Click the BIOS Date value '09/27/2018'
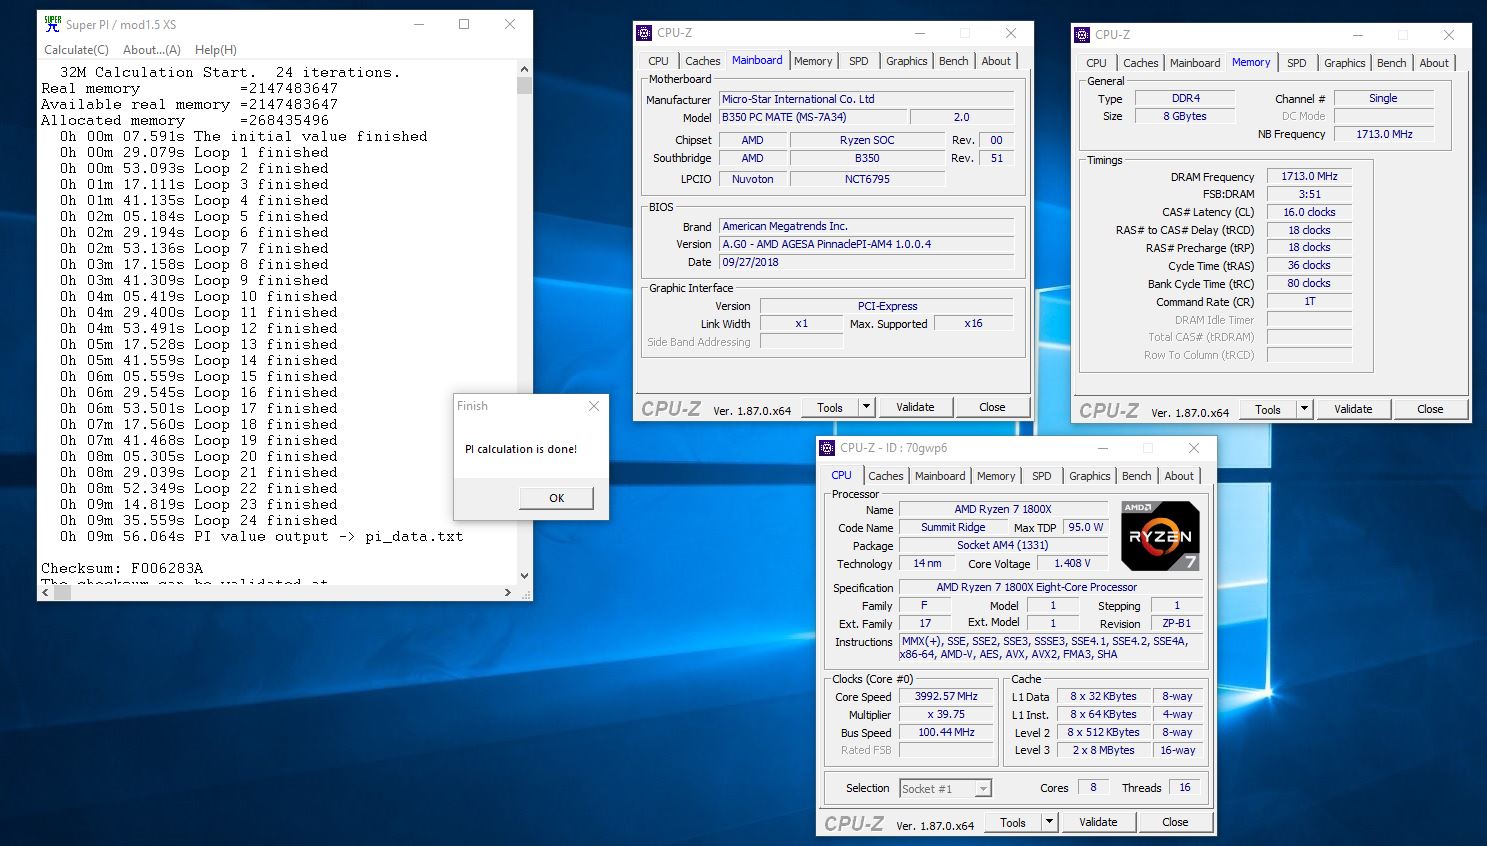The width and height of the screenshot is (1487, 846). click(866, 262)
